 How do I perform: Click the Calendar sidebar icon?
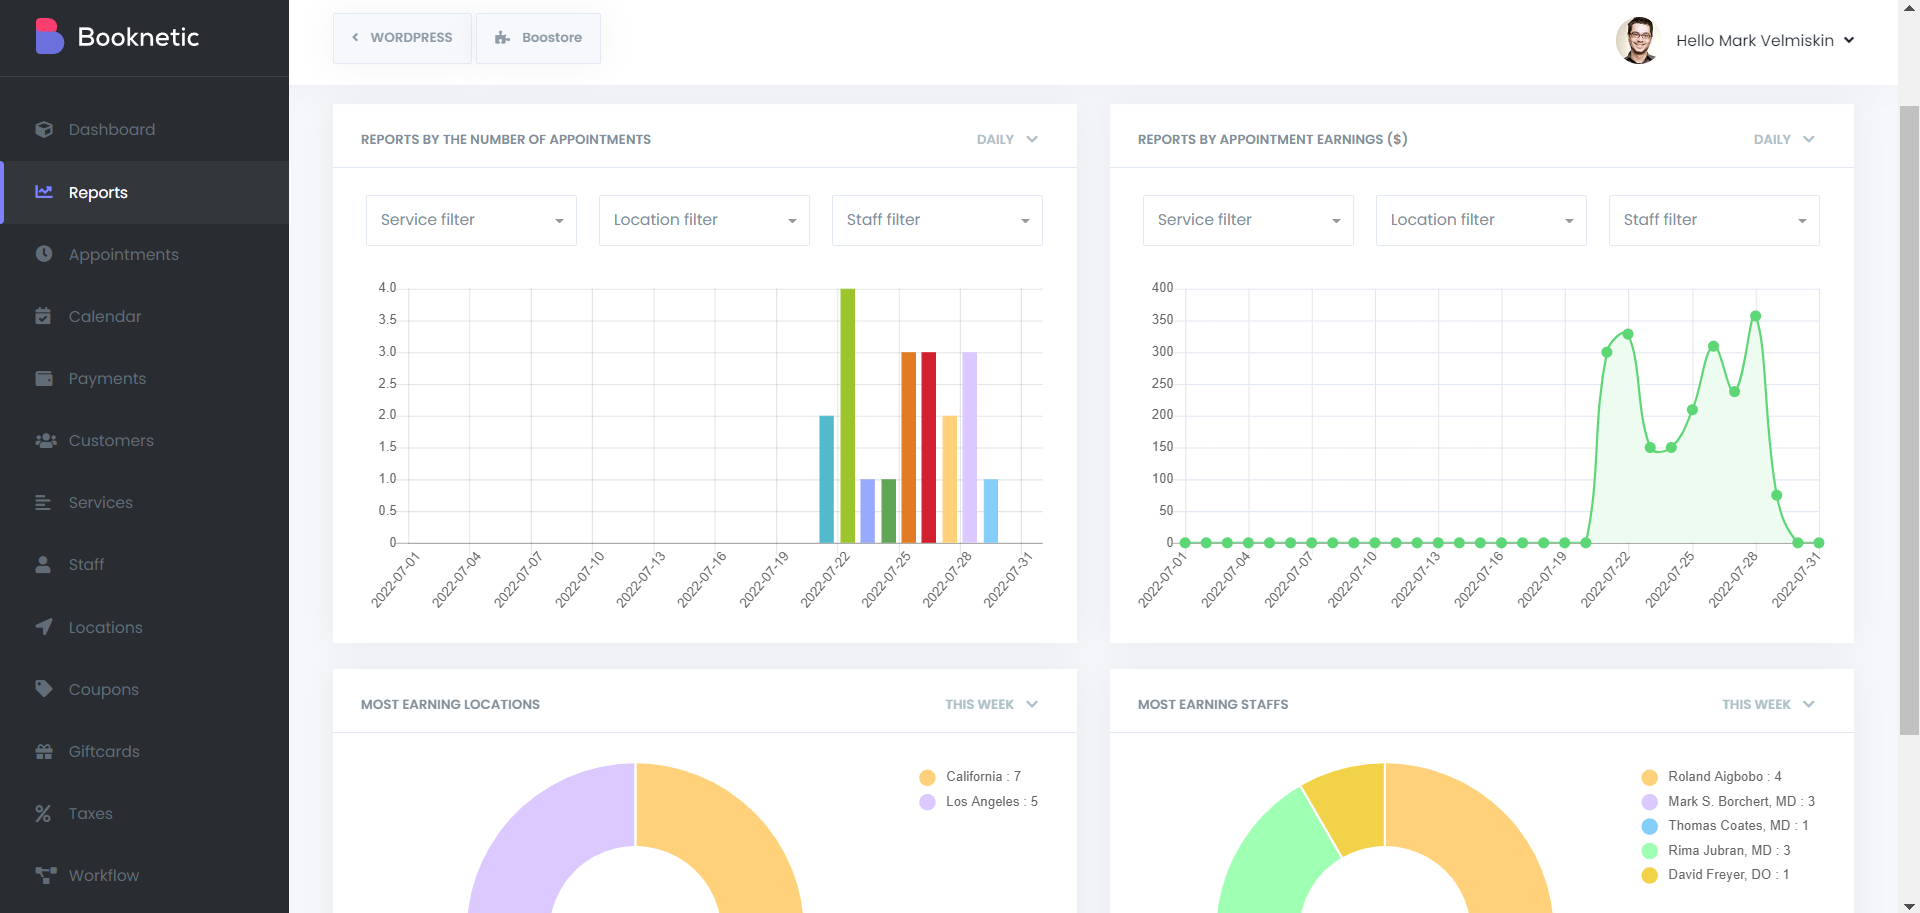[43, 316]
